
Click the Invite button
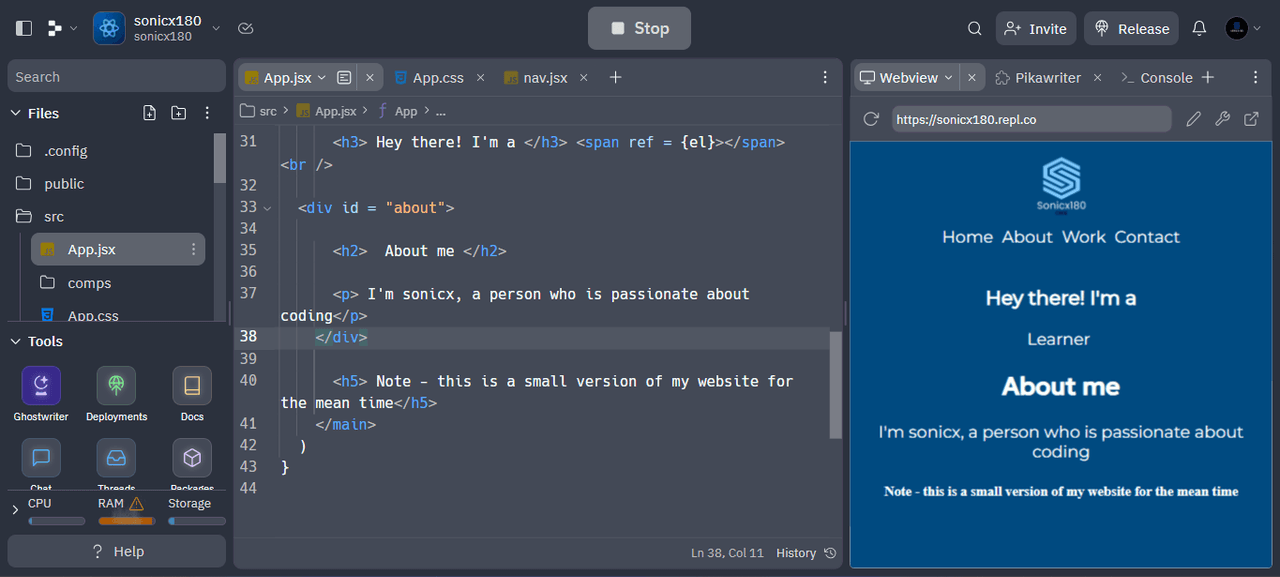click(1036, 29)
